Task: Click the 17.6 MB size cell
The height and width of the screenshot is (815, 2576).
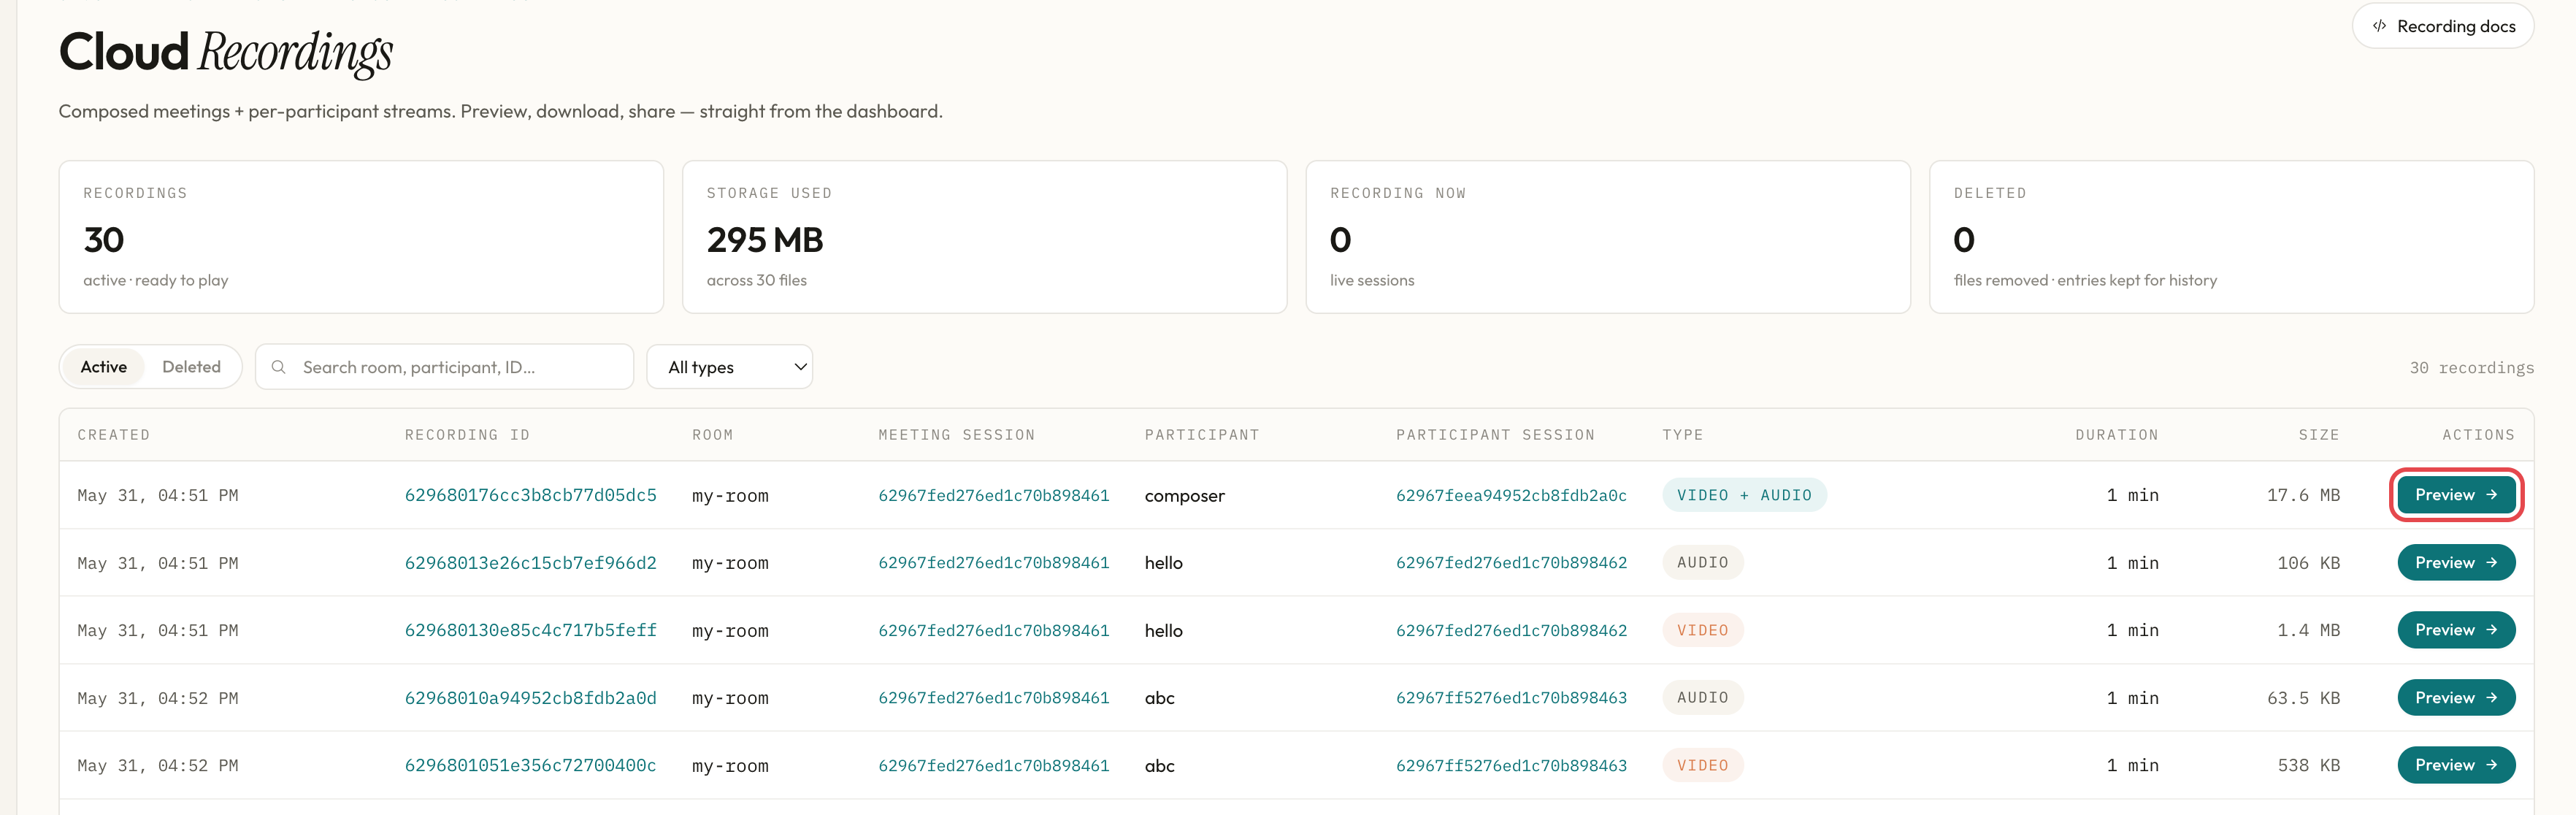Action: pos(2302,495)
